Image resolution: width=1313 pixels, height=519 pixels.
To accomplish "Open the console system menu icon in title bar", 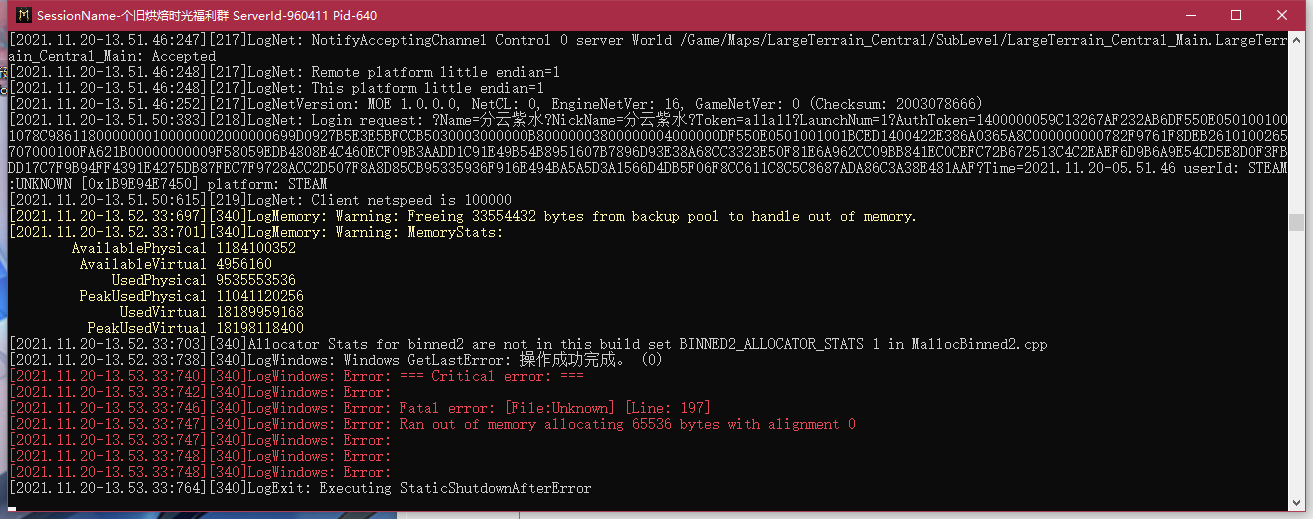I will (x=19, y=16).
